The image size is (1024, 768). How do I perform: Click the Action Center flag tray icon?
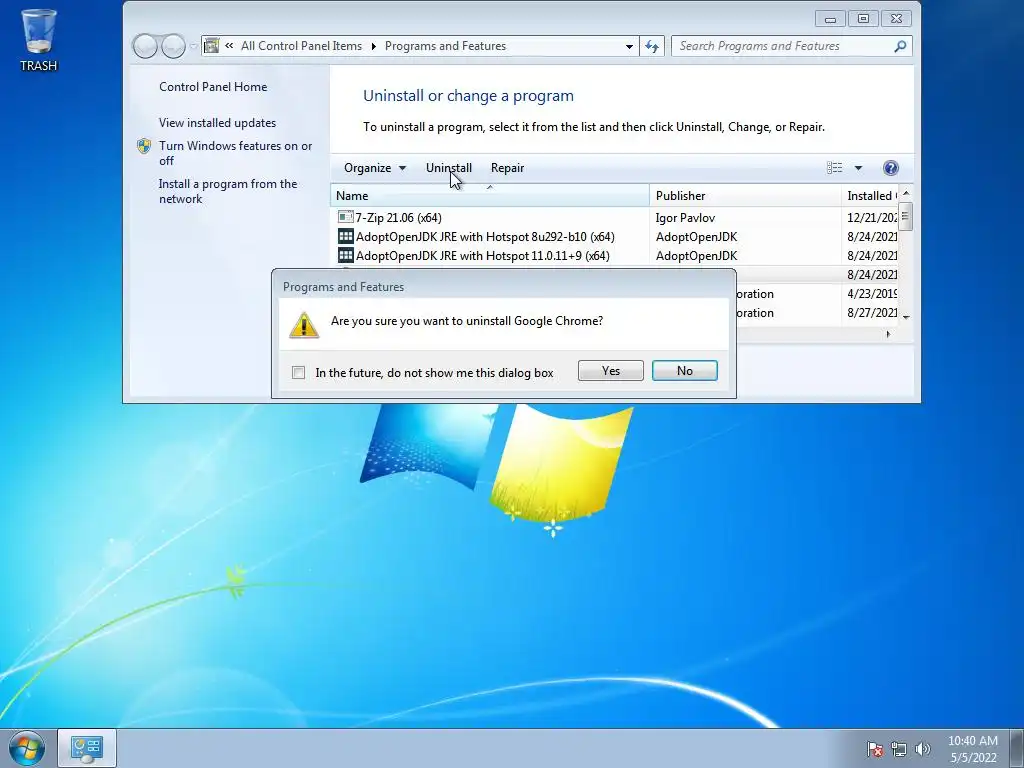pyautogui.click(x=874, y=749)
